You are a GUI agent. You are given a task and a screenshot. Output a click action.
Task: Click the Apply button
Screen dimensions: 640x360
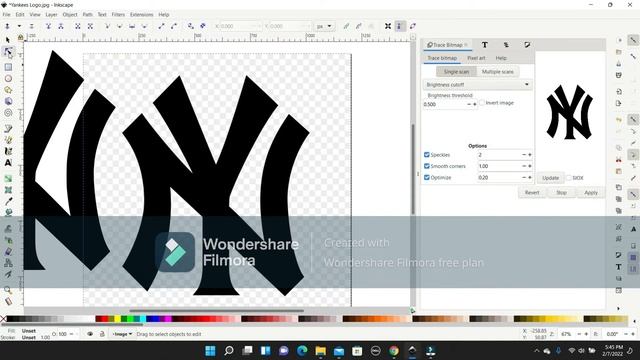click(x=591, y=192)
